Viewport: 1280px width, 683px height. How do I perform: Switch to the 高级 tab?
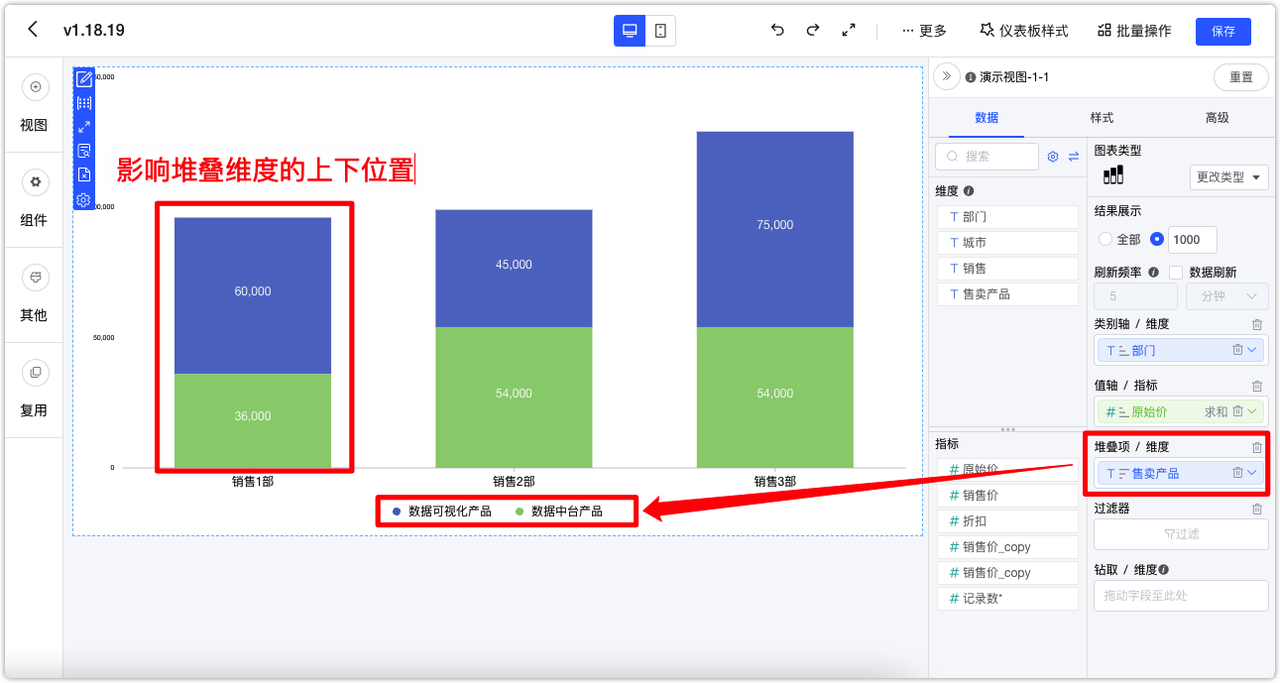1217,117
